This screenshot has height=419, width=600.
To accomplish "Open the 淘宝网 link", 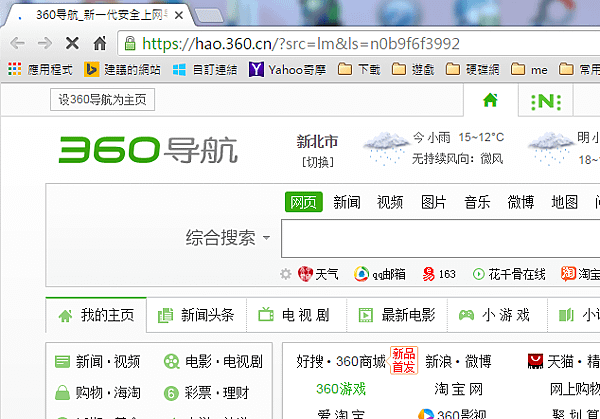I will coord(458,389).
